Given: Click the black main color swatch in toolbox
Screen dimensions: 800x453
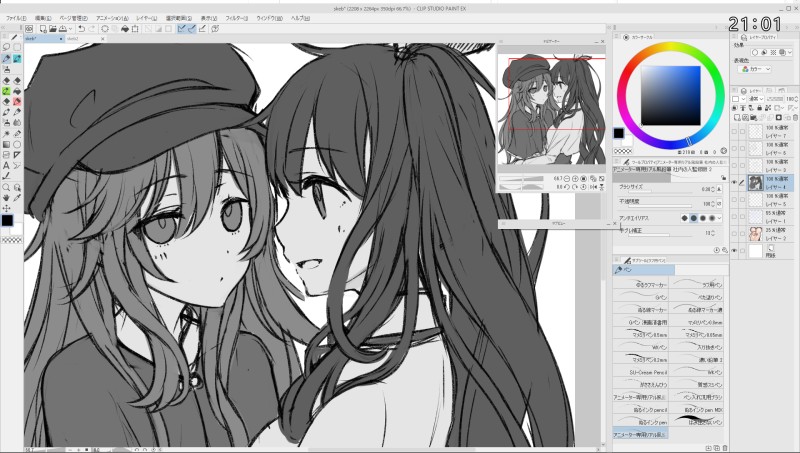Looking at the screenshot, I should [7, 220].
